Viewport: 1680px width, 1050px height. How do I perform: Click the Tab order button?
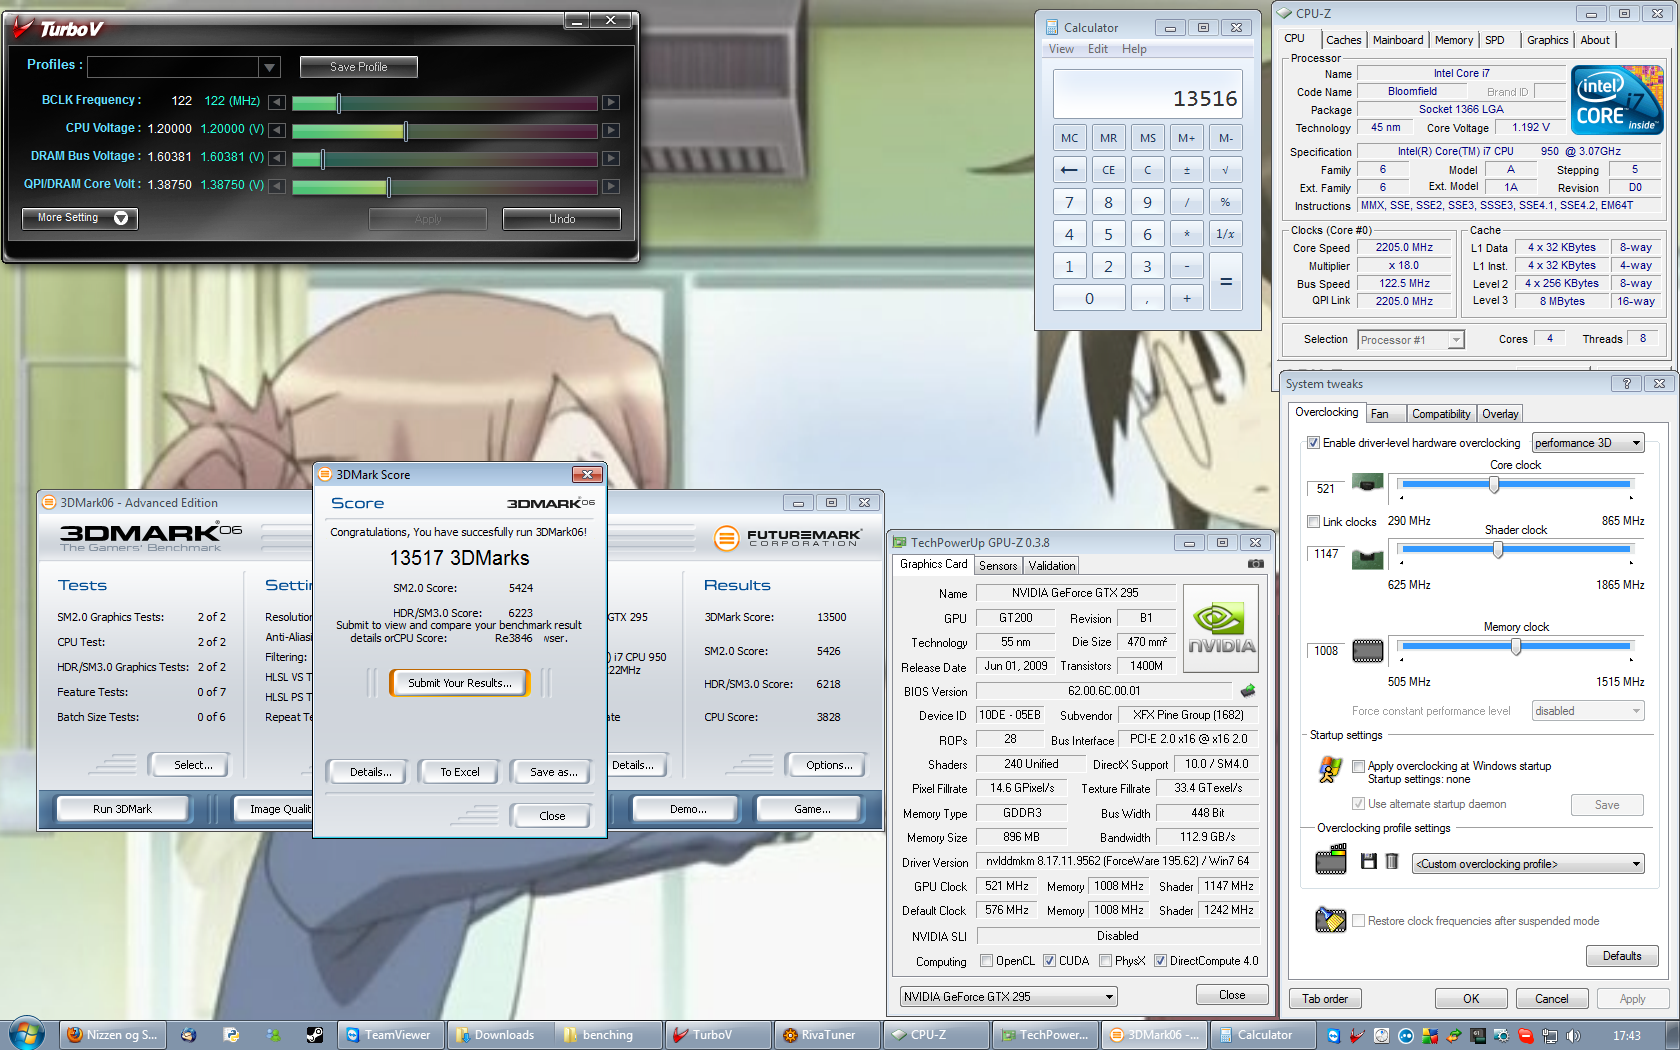1325,999
